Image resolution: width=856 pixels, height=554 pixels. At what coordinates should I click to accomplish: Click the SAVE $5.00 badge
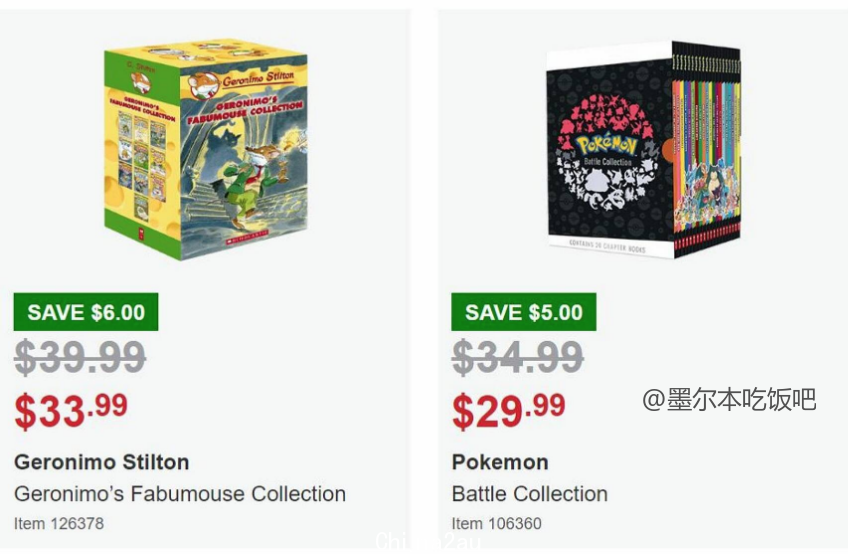524,312
